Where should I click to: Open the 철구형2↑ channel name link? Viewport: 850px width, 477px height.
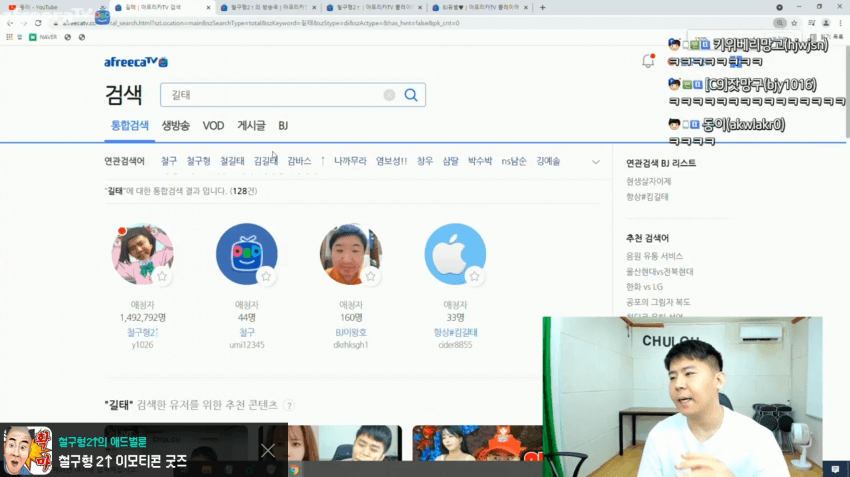pyautogui.click(x=142, y=332)
